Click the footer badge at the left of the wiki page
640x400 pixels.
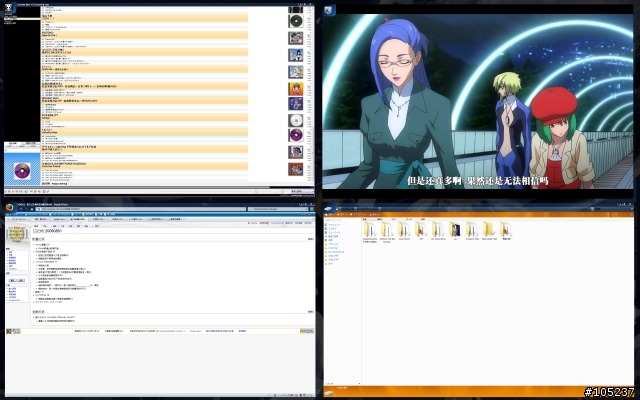(13, 331)
